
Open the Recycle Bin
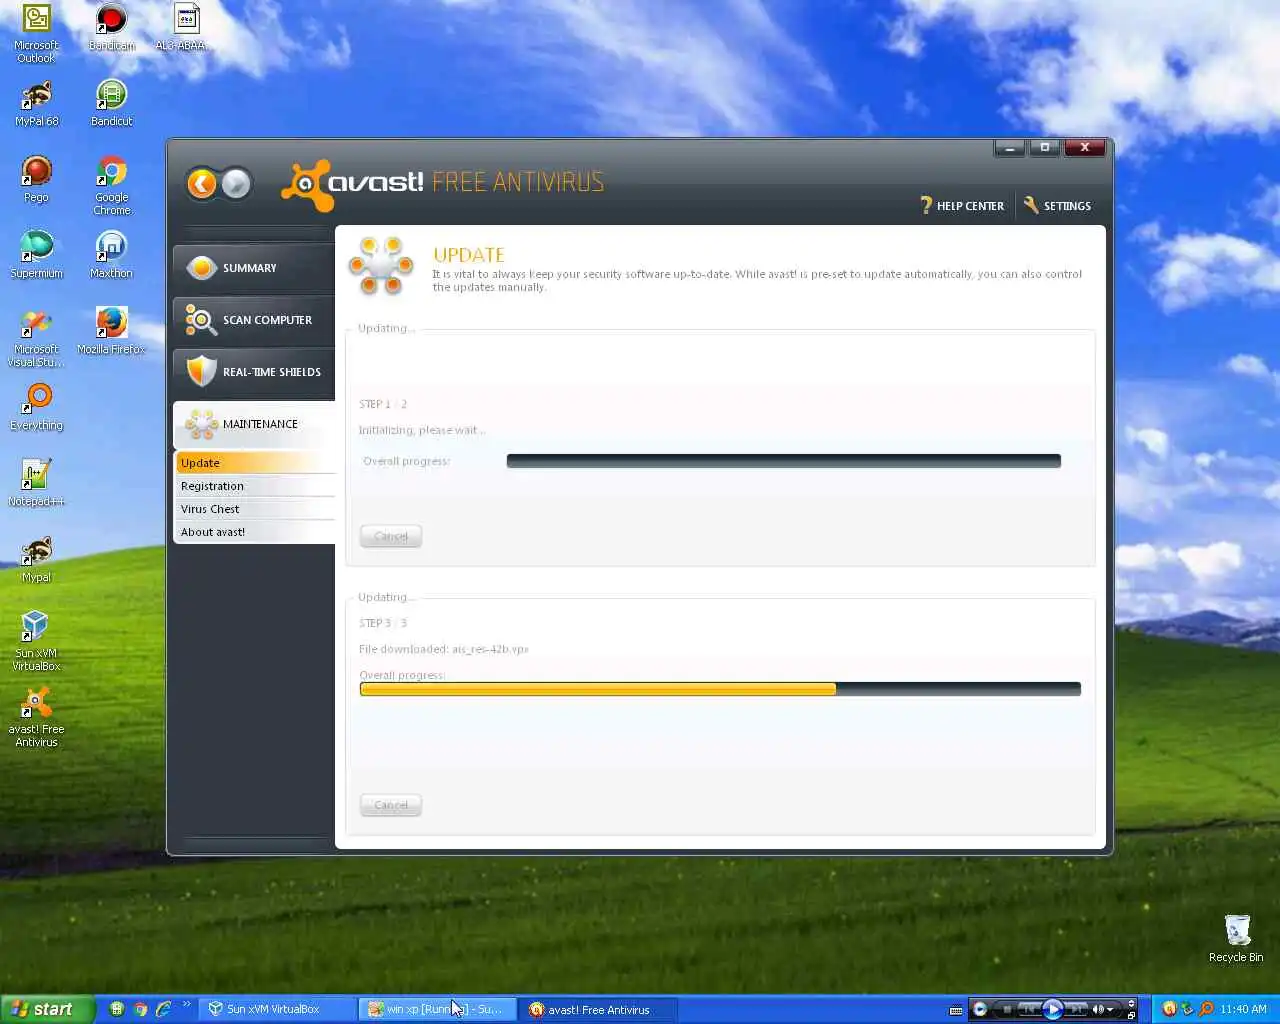click(1236, 938)
